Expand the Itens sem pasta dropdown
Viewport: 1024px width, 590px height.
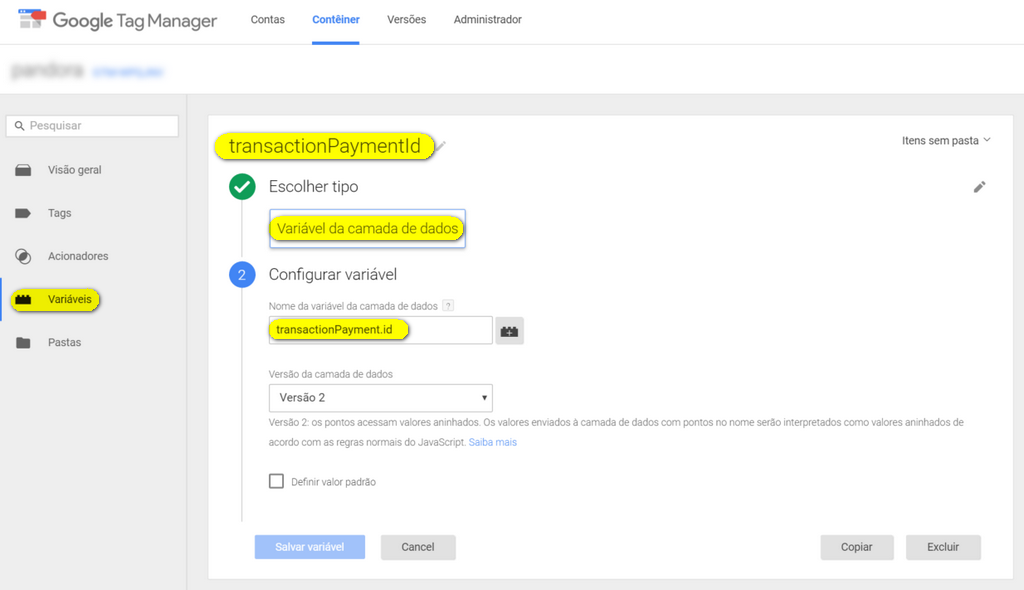click(944, 141)
